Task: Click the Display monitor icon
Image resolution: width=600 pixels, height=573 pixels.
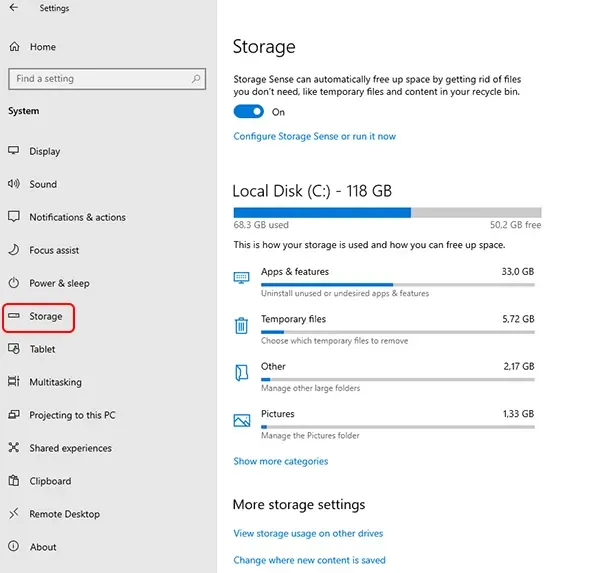Action: point(14,151)
